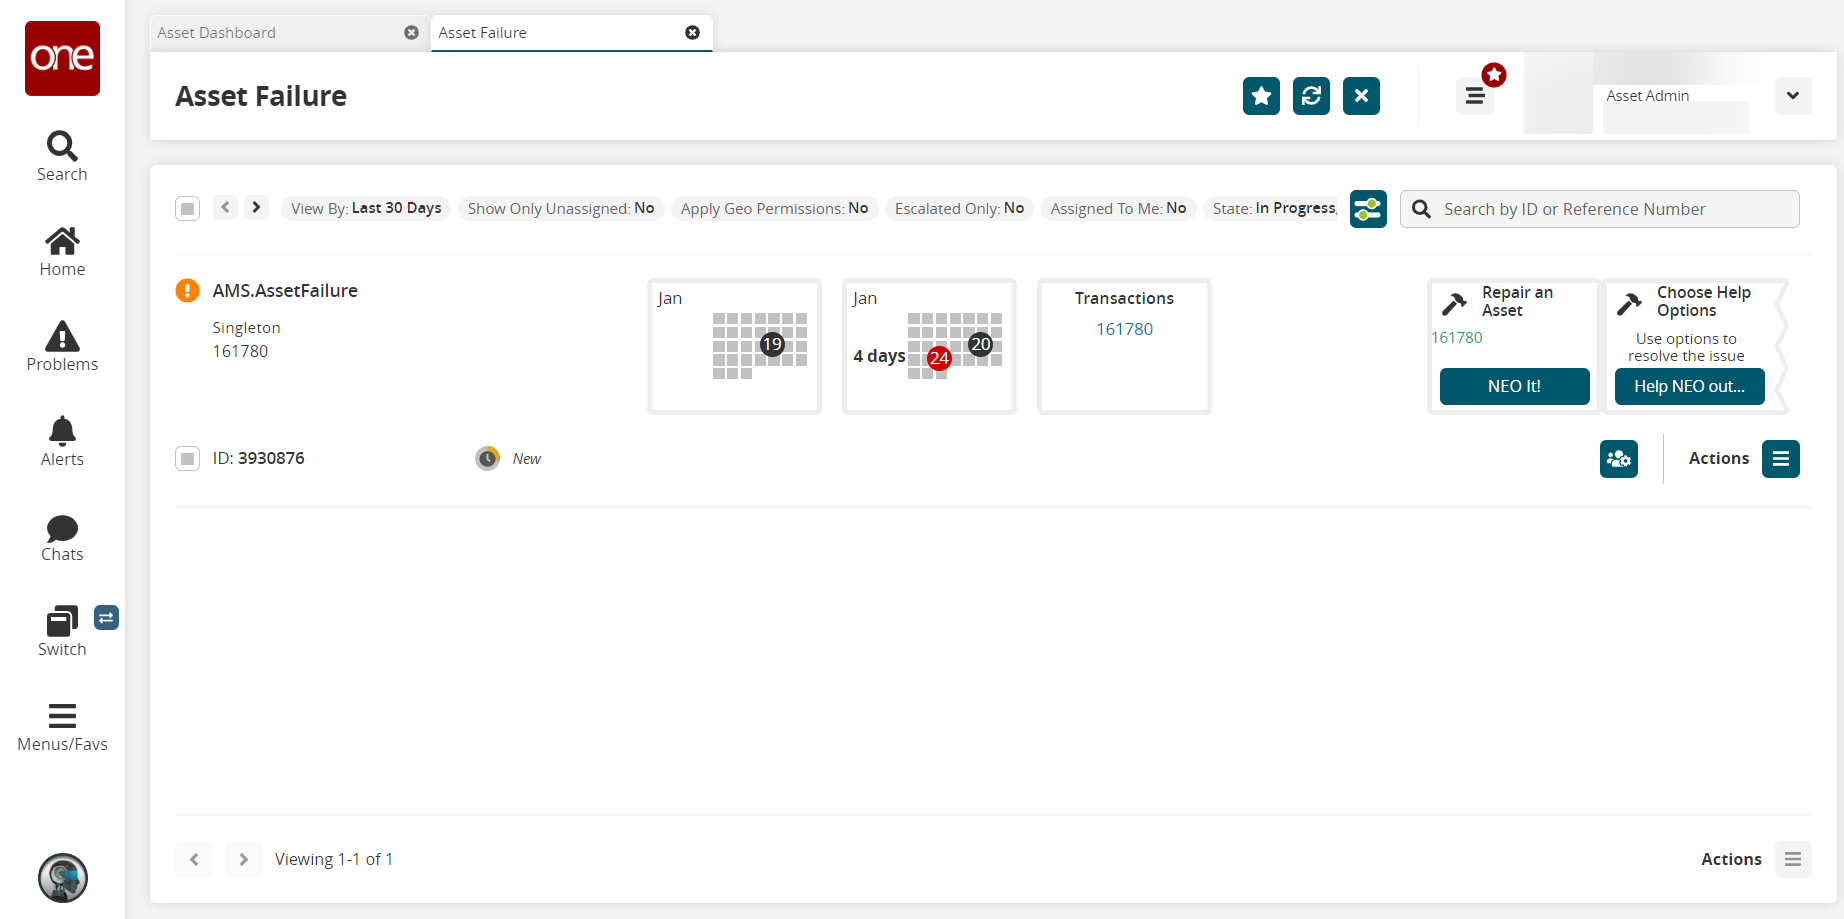This screenshot has height=919, width=1844.
Task: Click the Use options to resolve the issue text
Action: [x=1686, y=347]
